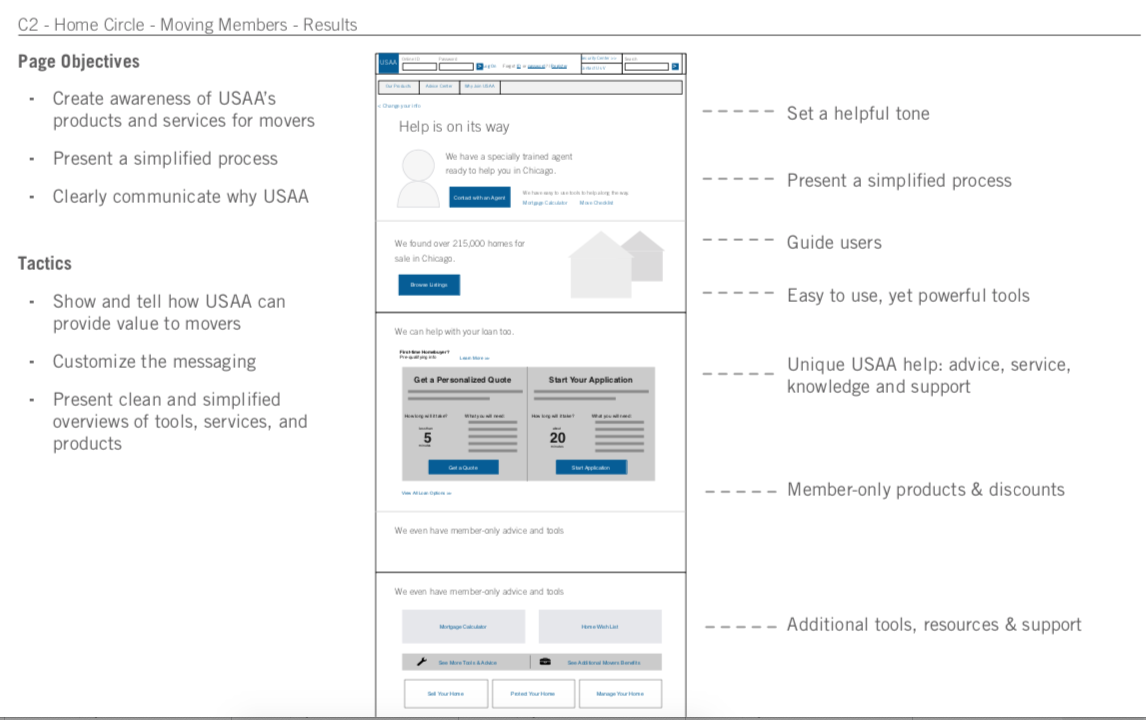Click the See More Tools & Advice link
This screenshot has height=720, width=1146.
467,662
